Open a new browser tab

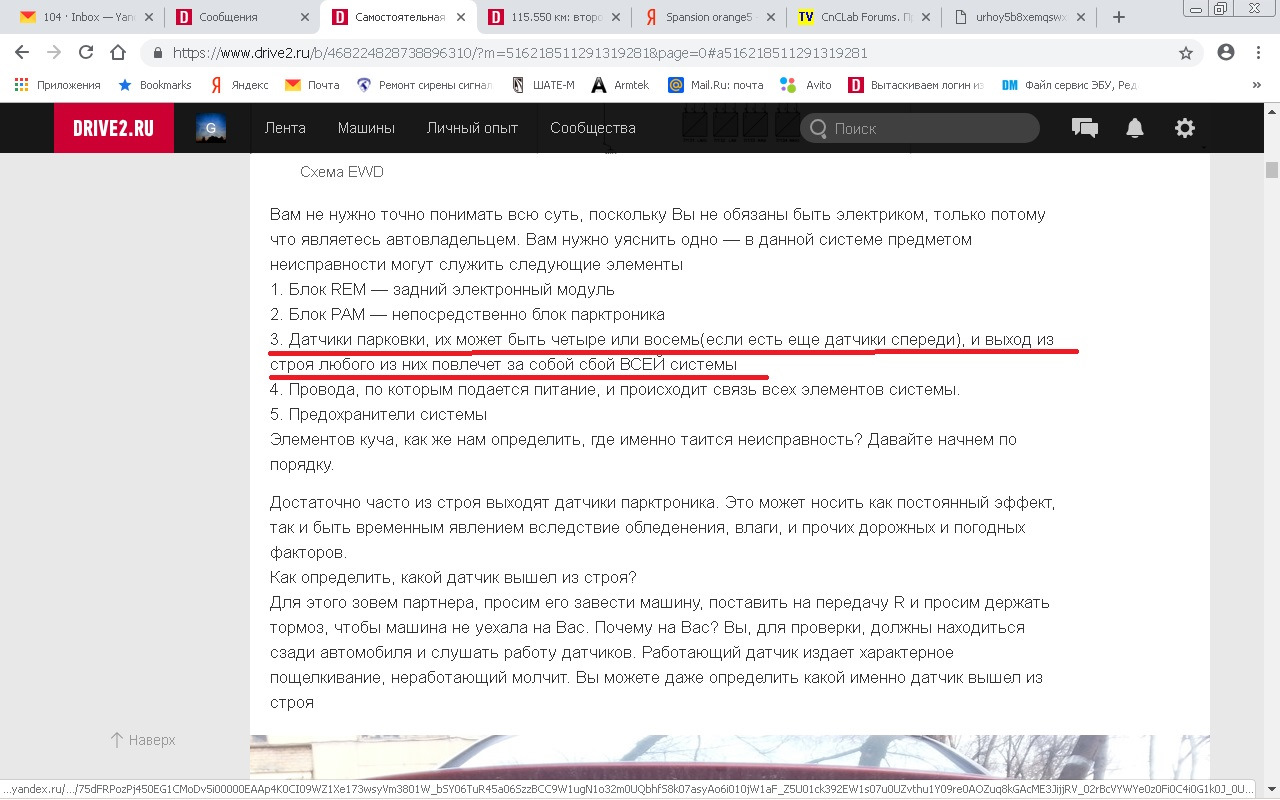coord(1118,17)
